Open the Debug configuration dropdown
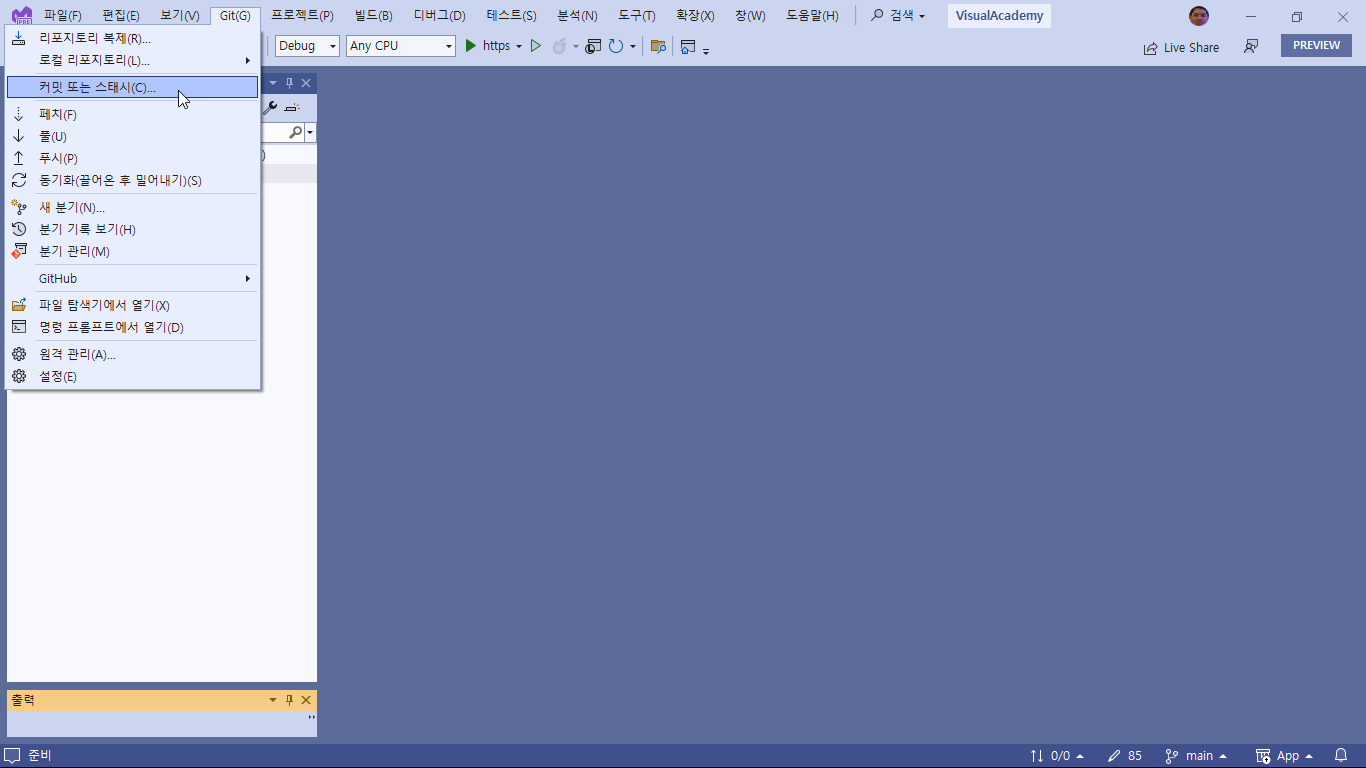1366x768 pixels. coord(308,46)
